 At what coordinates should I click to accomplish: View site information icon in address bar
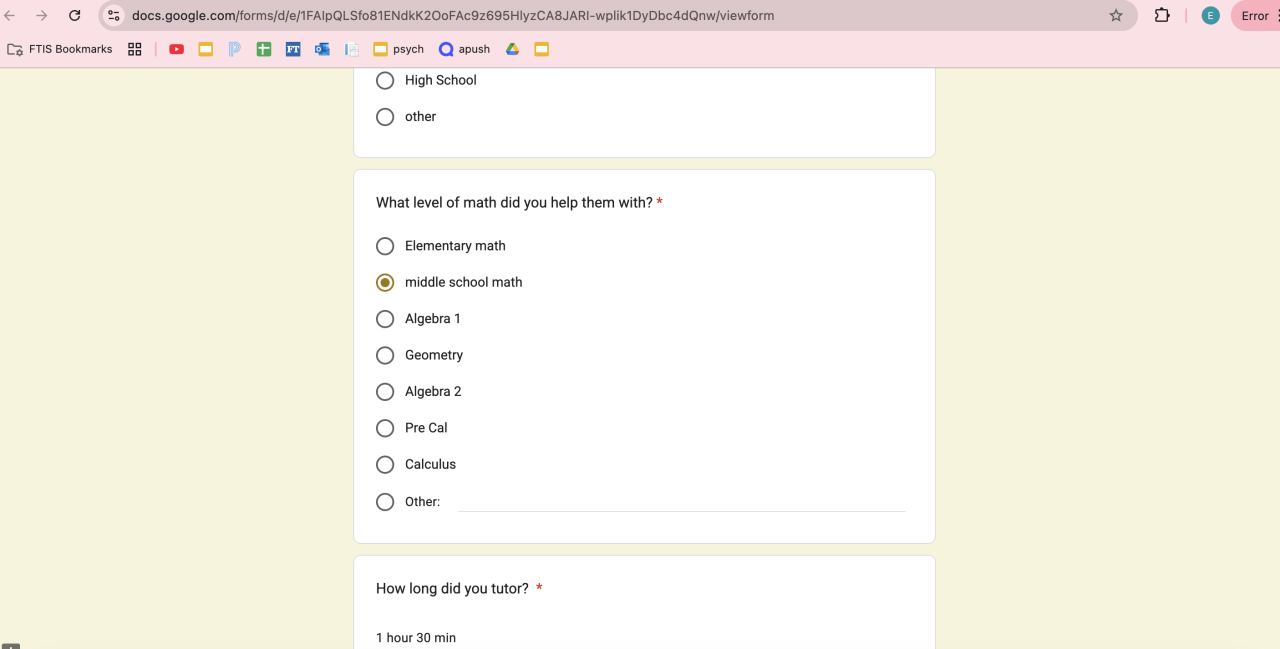point(114,16)
